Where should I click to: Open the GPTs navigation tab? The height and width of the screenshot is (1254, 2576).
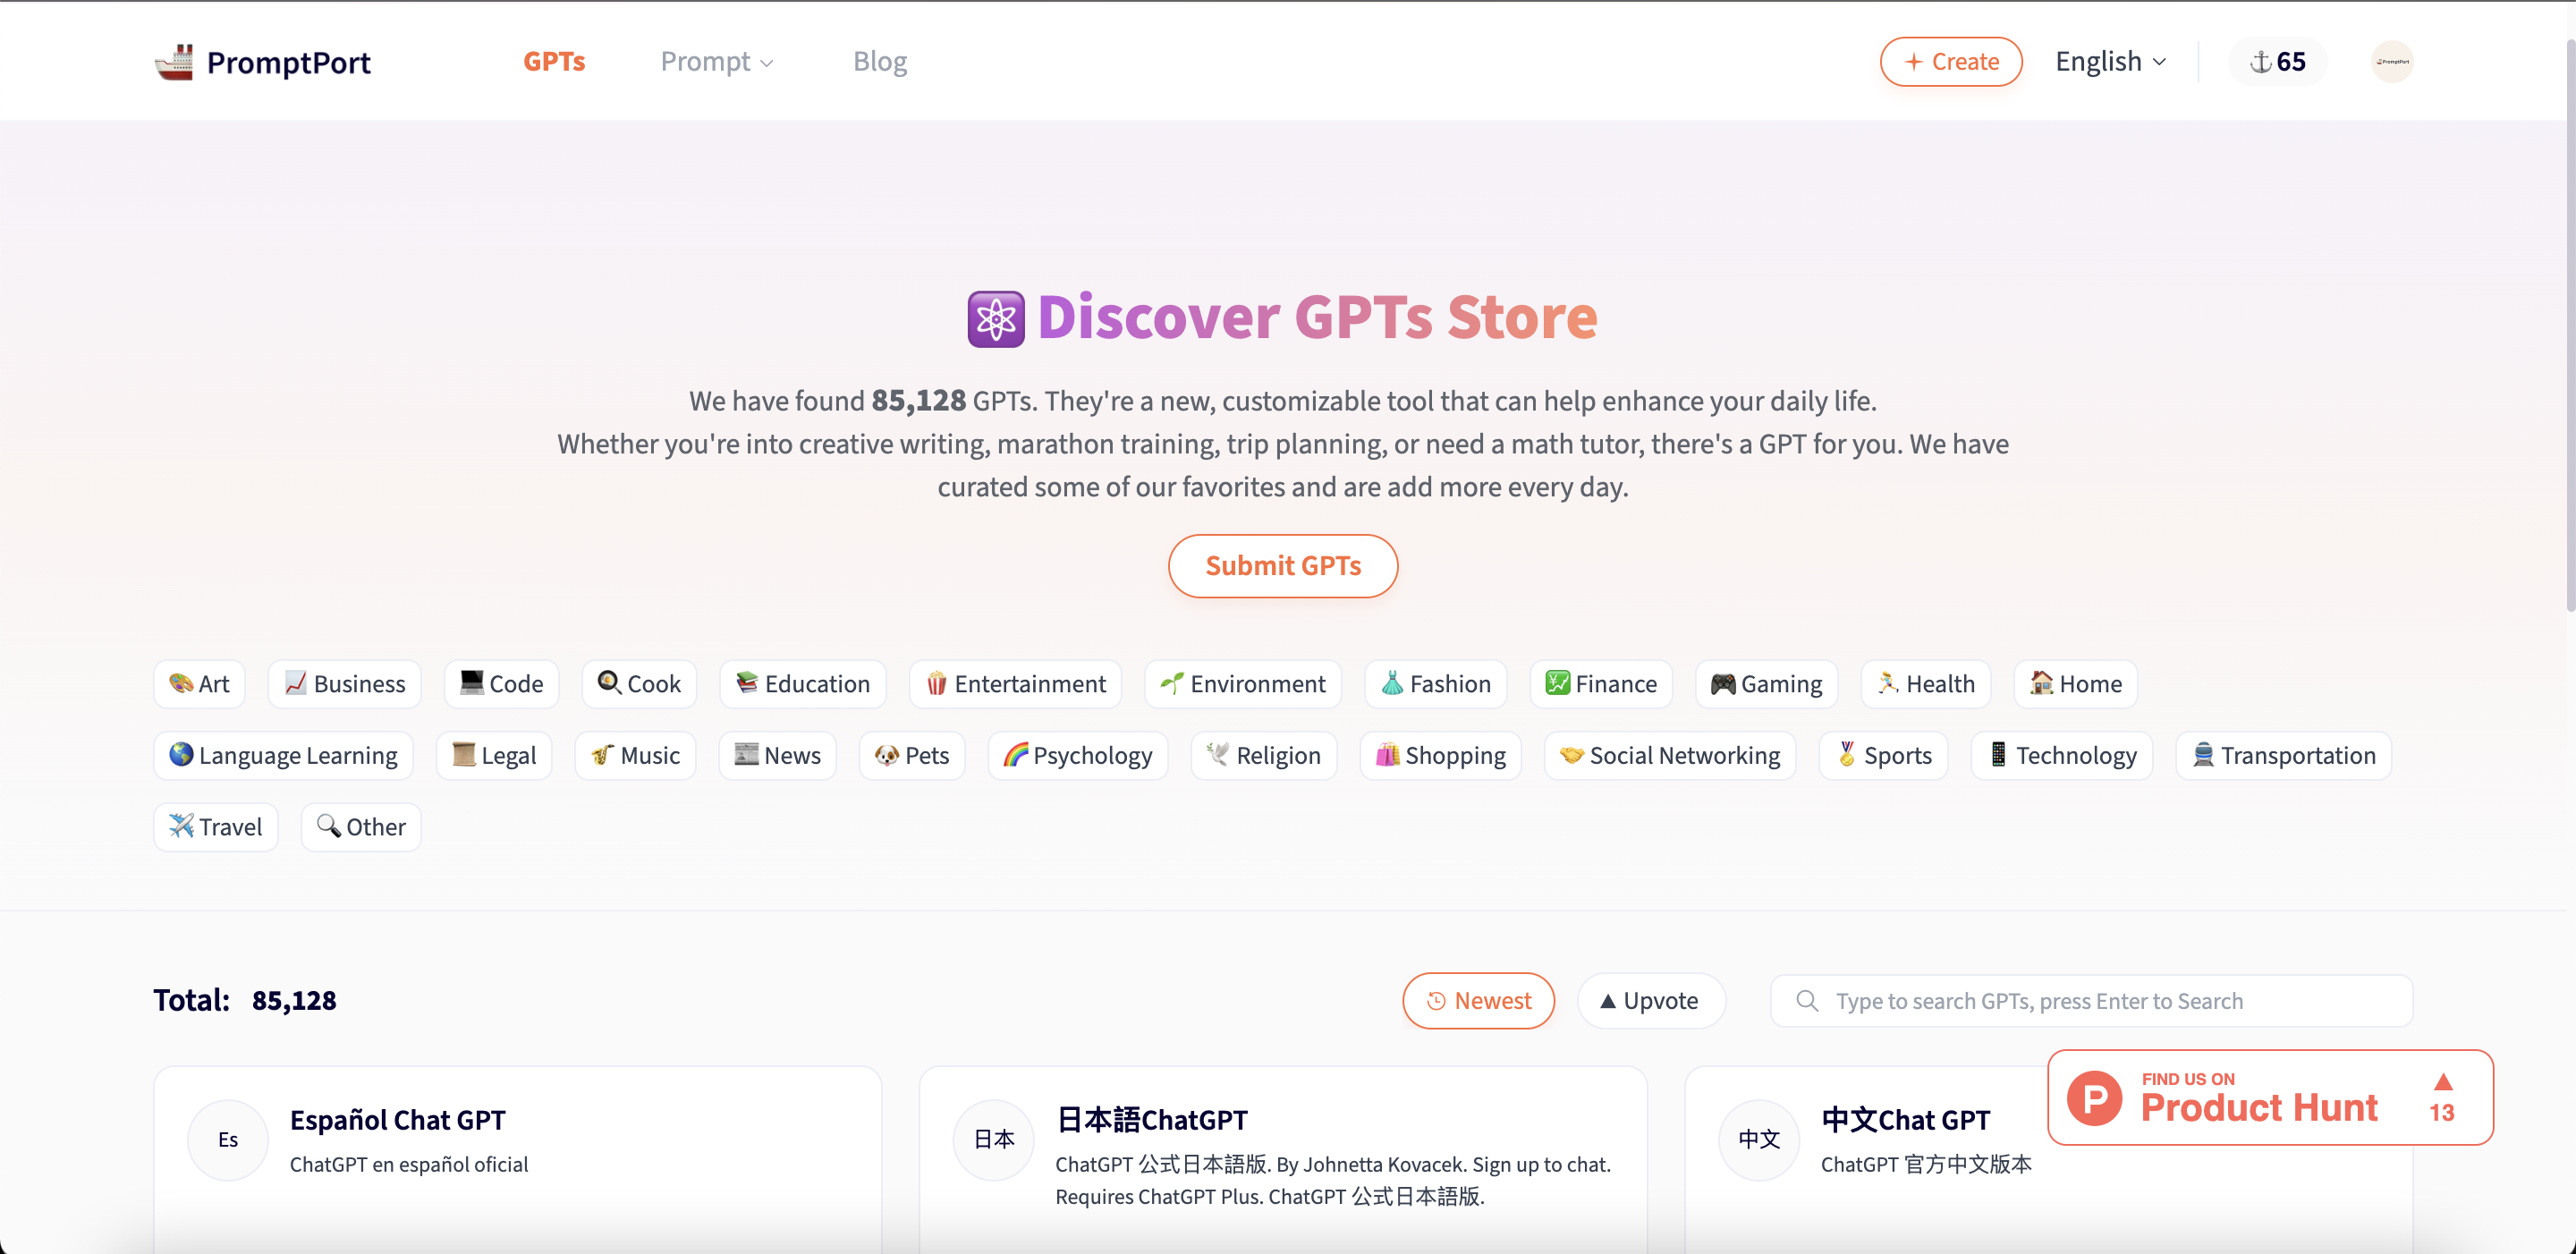(554, 62)
